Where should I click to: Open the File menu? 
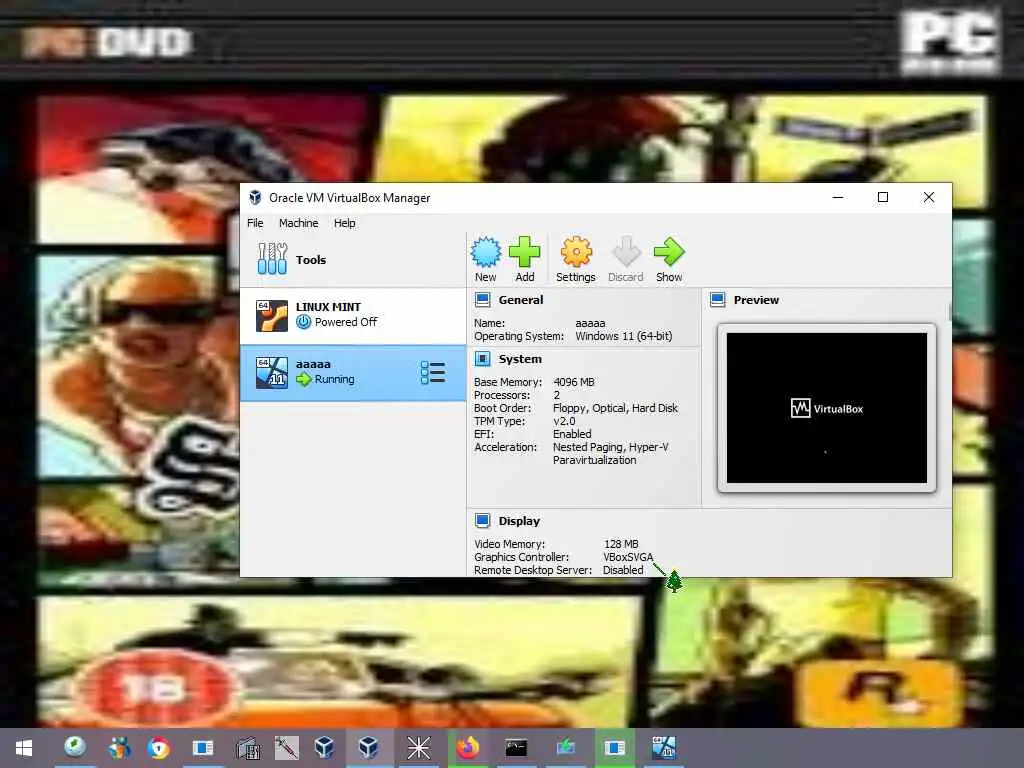255,223
